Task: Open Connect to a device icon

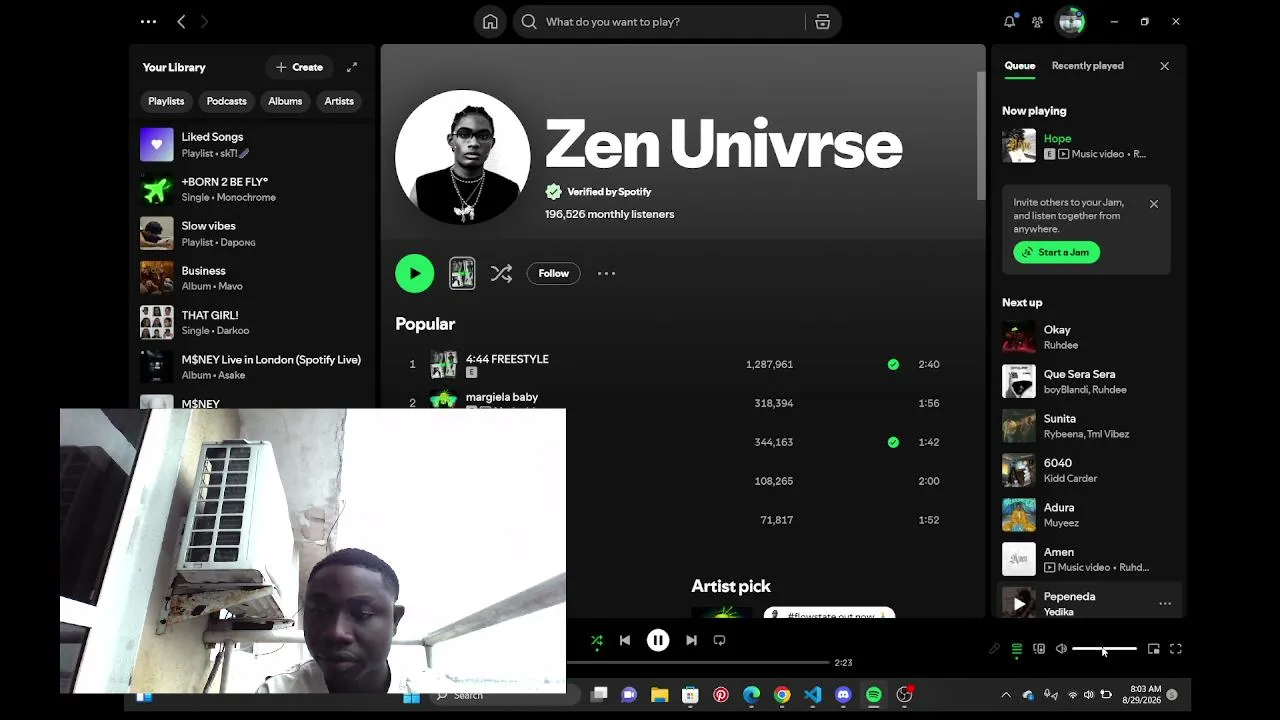Action: (x=1039, y=649)
